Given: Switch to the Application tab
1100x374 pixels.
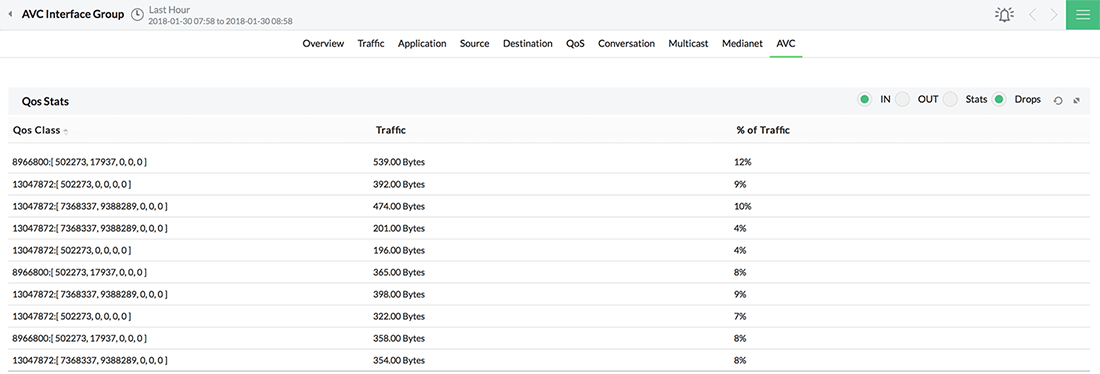Looking at the screenshot, I should coord(422,44).
